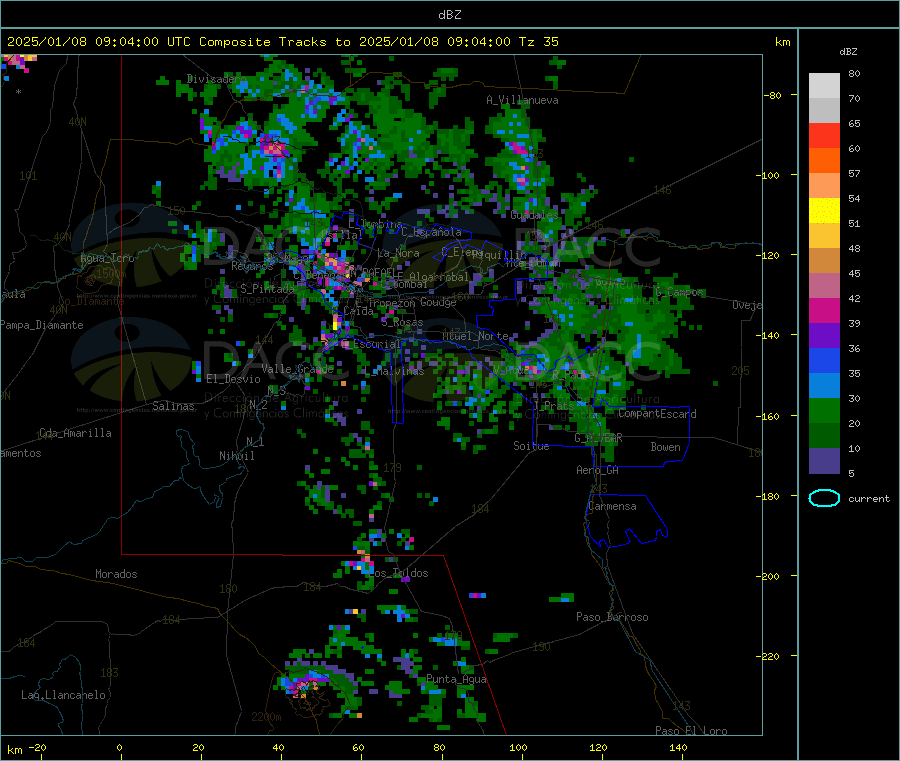Click the 'Pampa_Diamante' map label
Image resolution: width=900 pixels, height=761 pixels.
pyautogui.click(x=42, y=325)
